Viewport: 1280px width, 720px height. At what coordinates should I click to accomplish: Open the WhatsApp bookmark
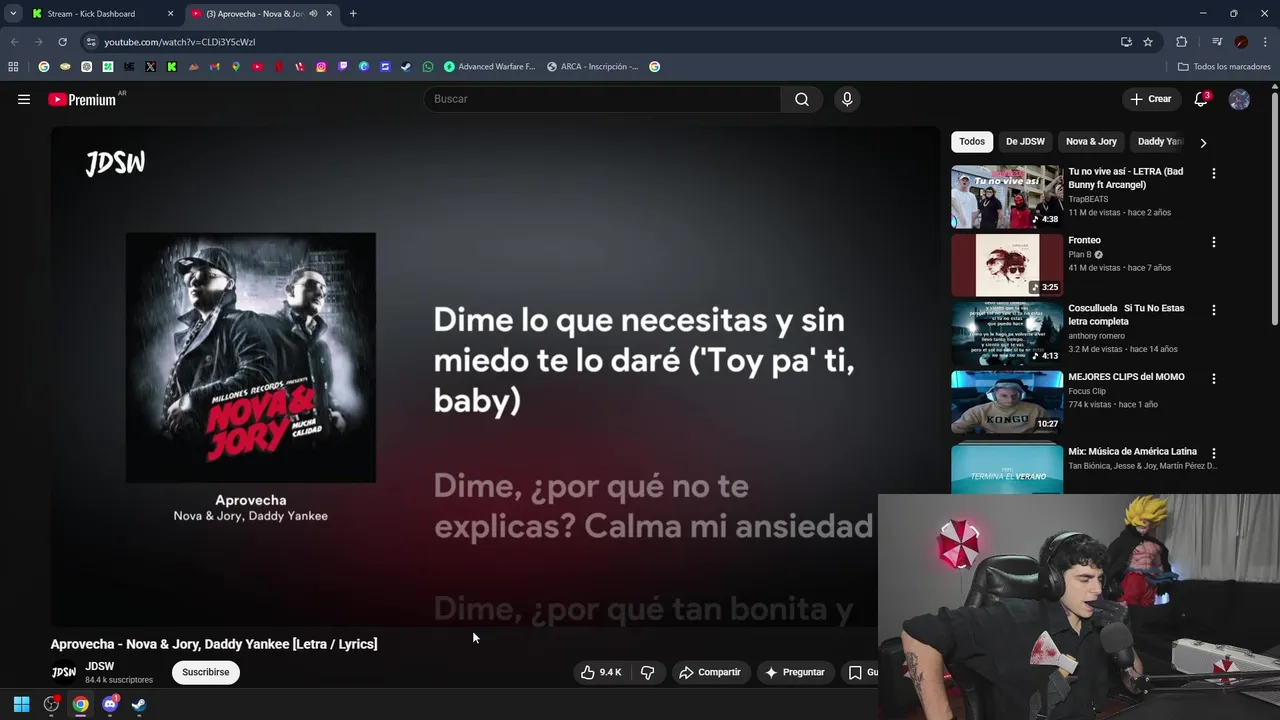(428, 67)
